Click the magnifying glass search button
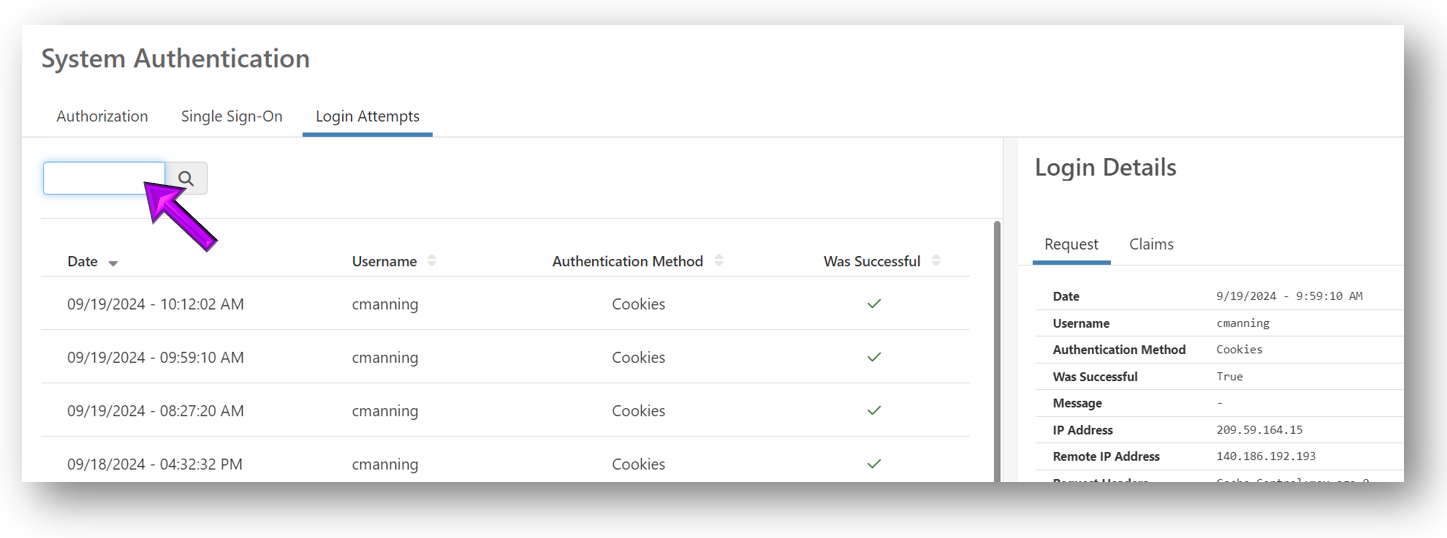1447x538 pixels. point(186,179)
